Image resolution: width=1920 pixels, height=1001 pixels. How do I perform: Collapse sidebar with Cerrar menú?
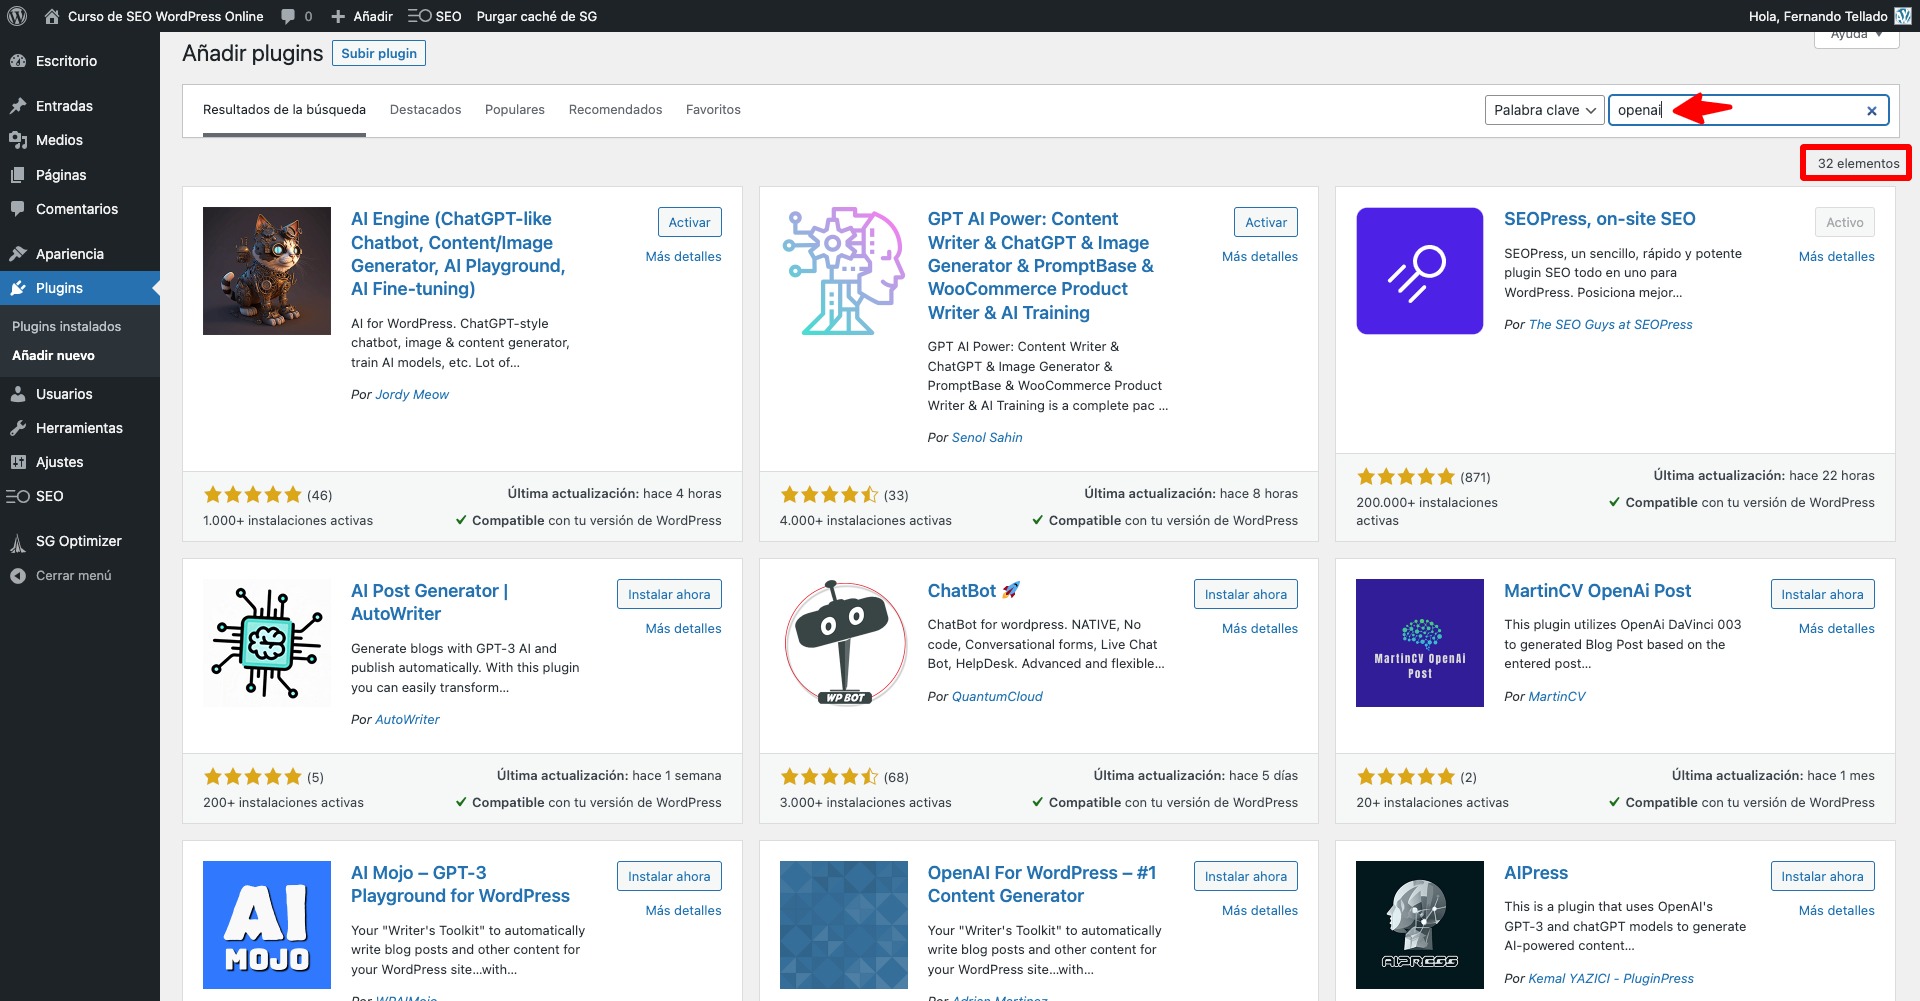(73, 576)
